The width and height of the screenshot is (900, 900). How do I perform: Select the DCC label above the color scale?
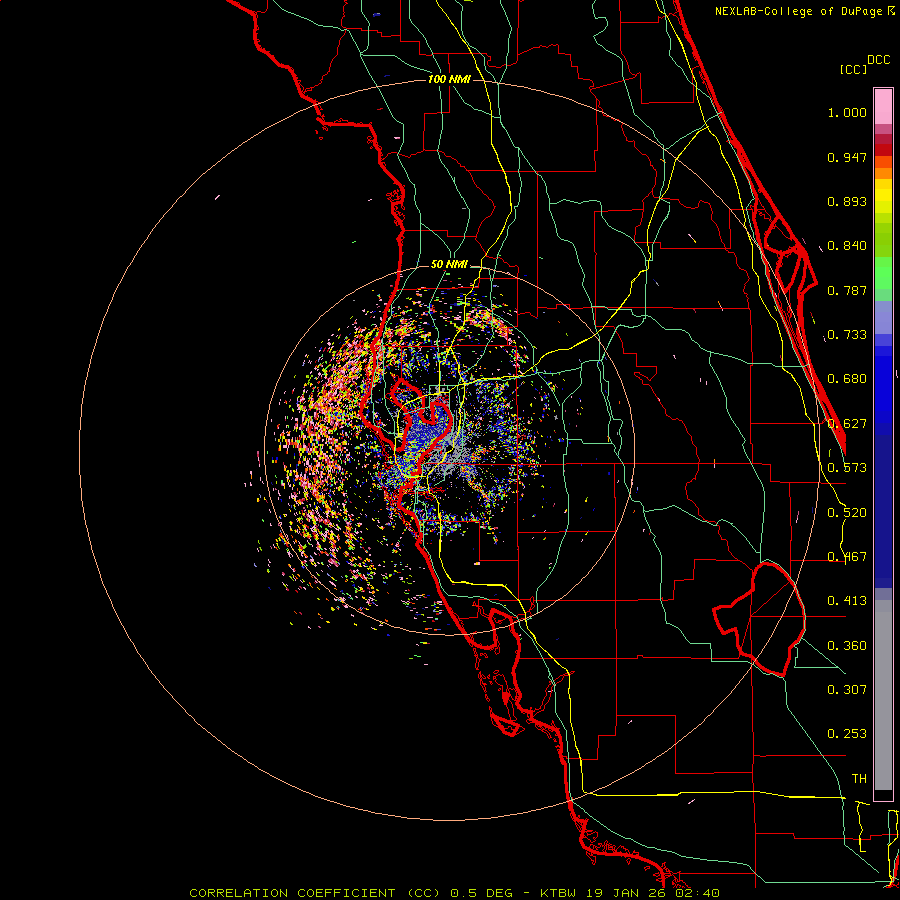pyautogui.click(x=879, y=60)
